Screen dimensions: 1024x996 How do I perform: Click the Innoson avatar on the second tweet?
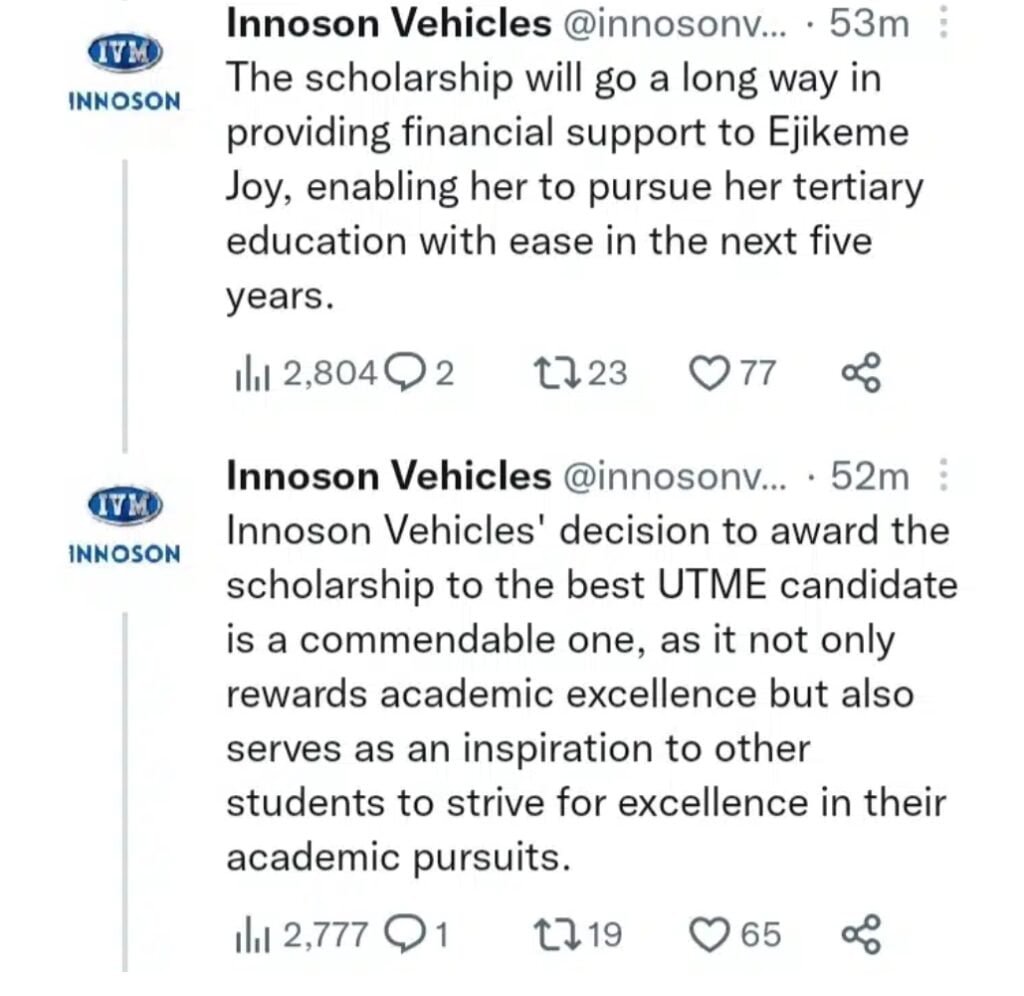coord(124,504)
